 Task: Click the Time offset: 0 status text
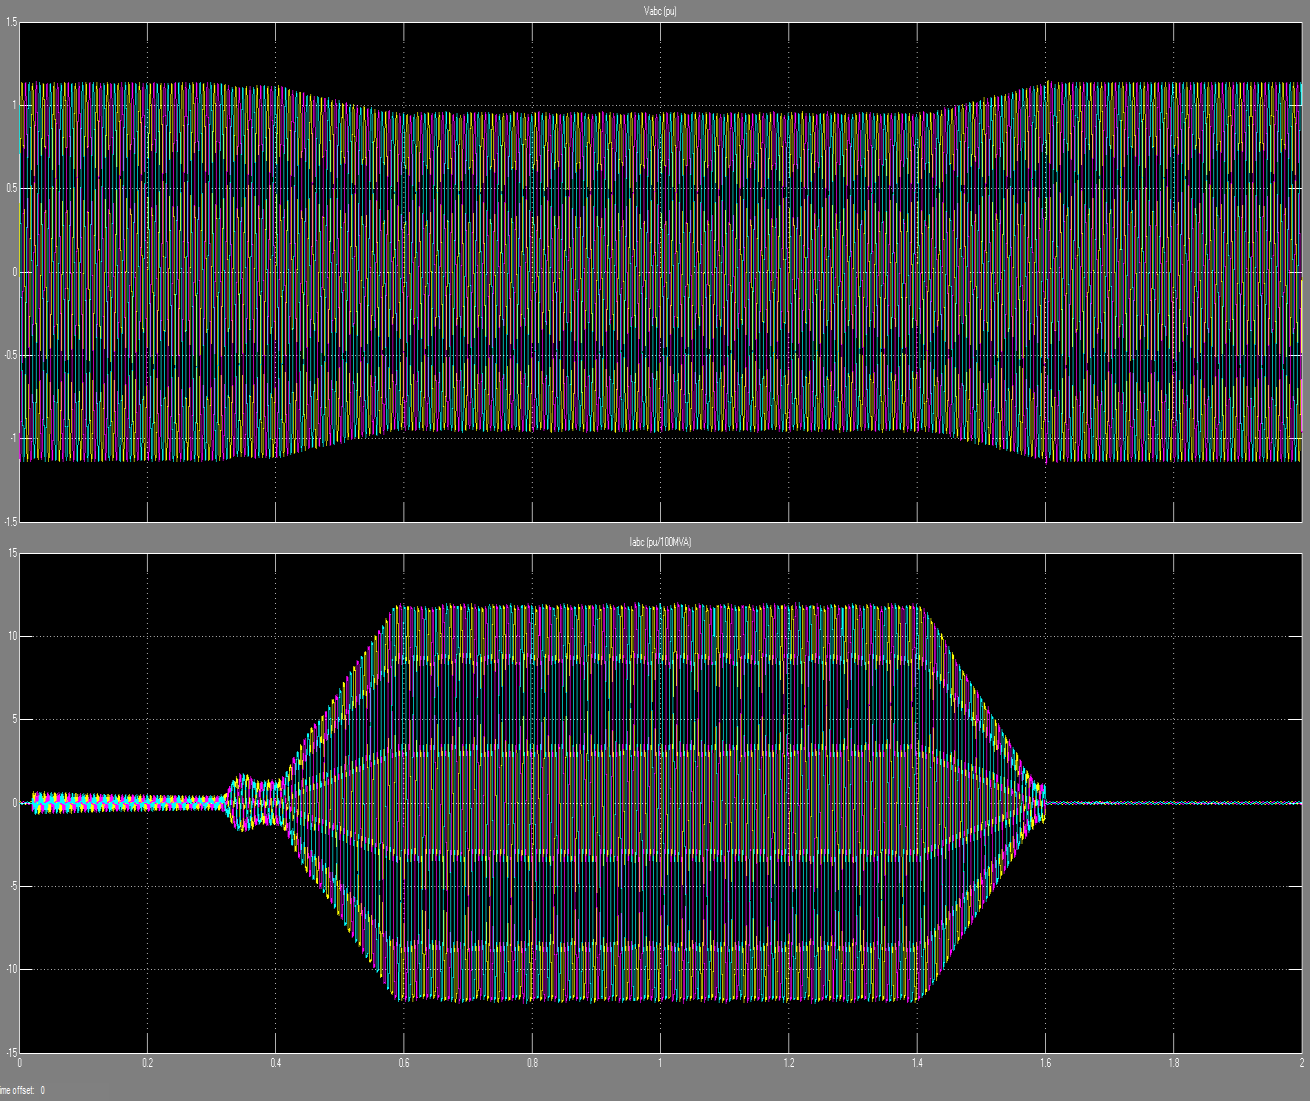coord(22,1090)
